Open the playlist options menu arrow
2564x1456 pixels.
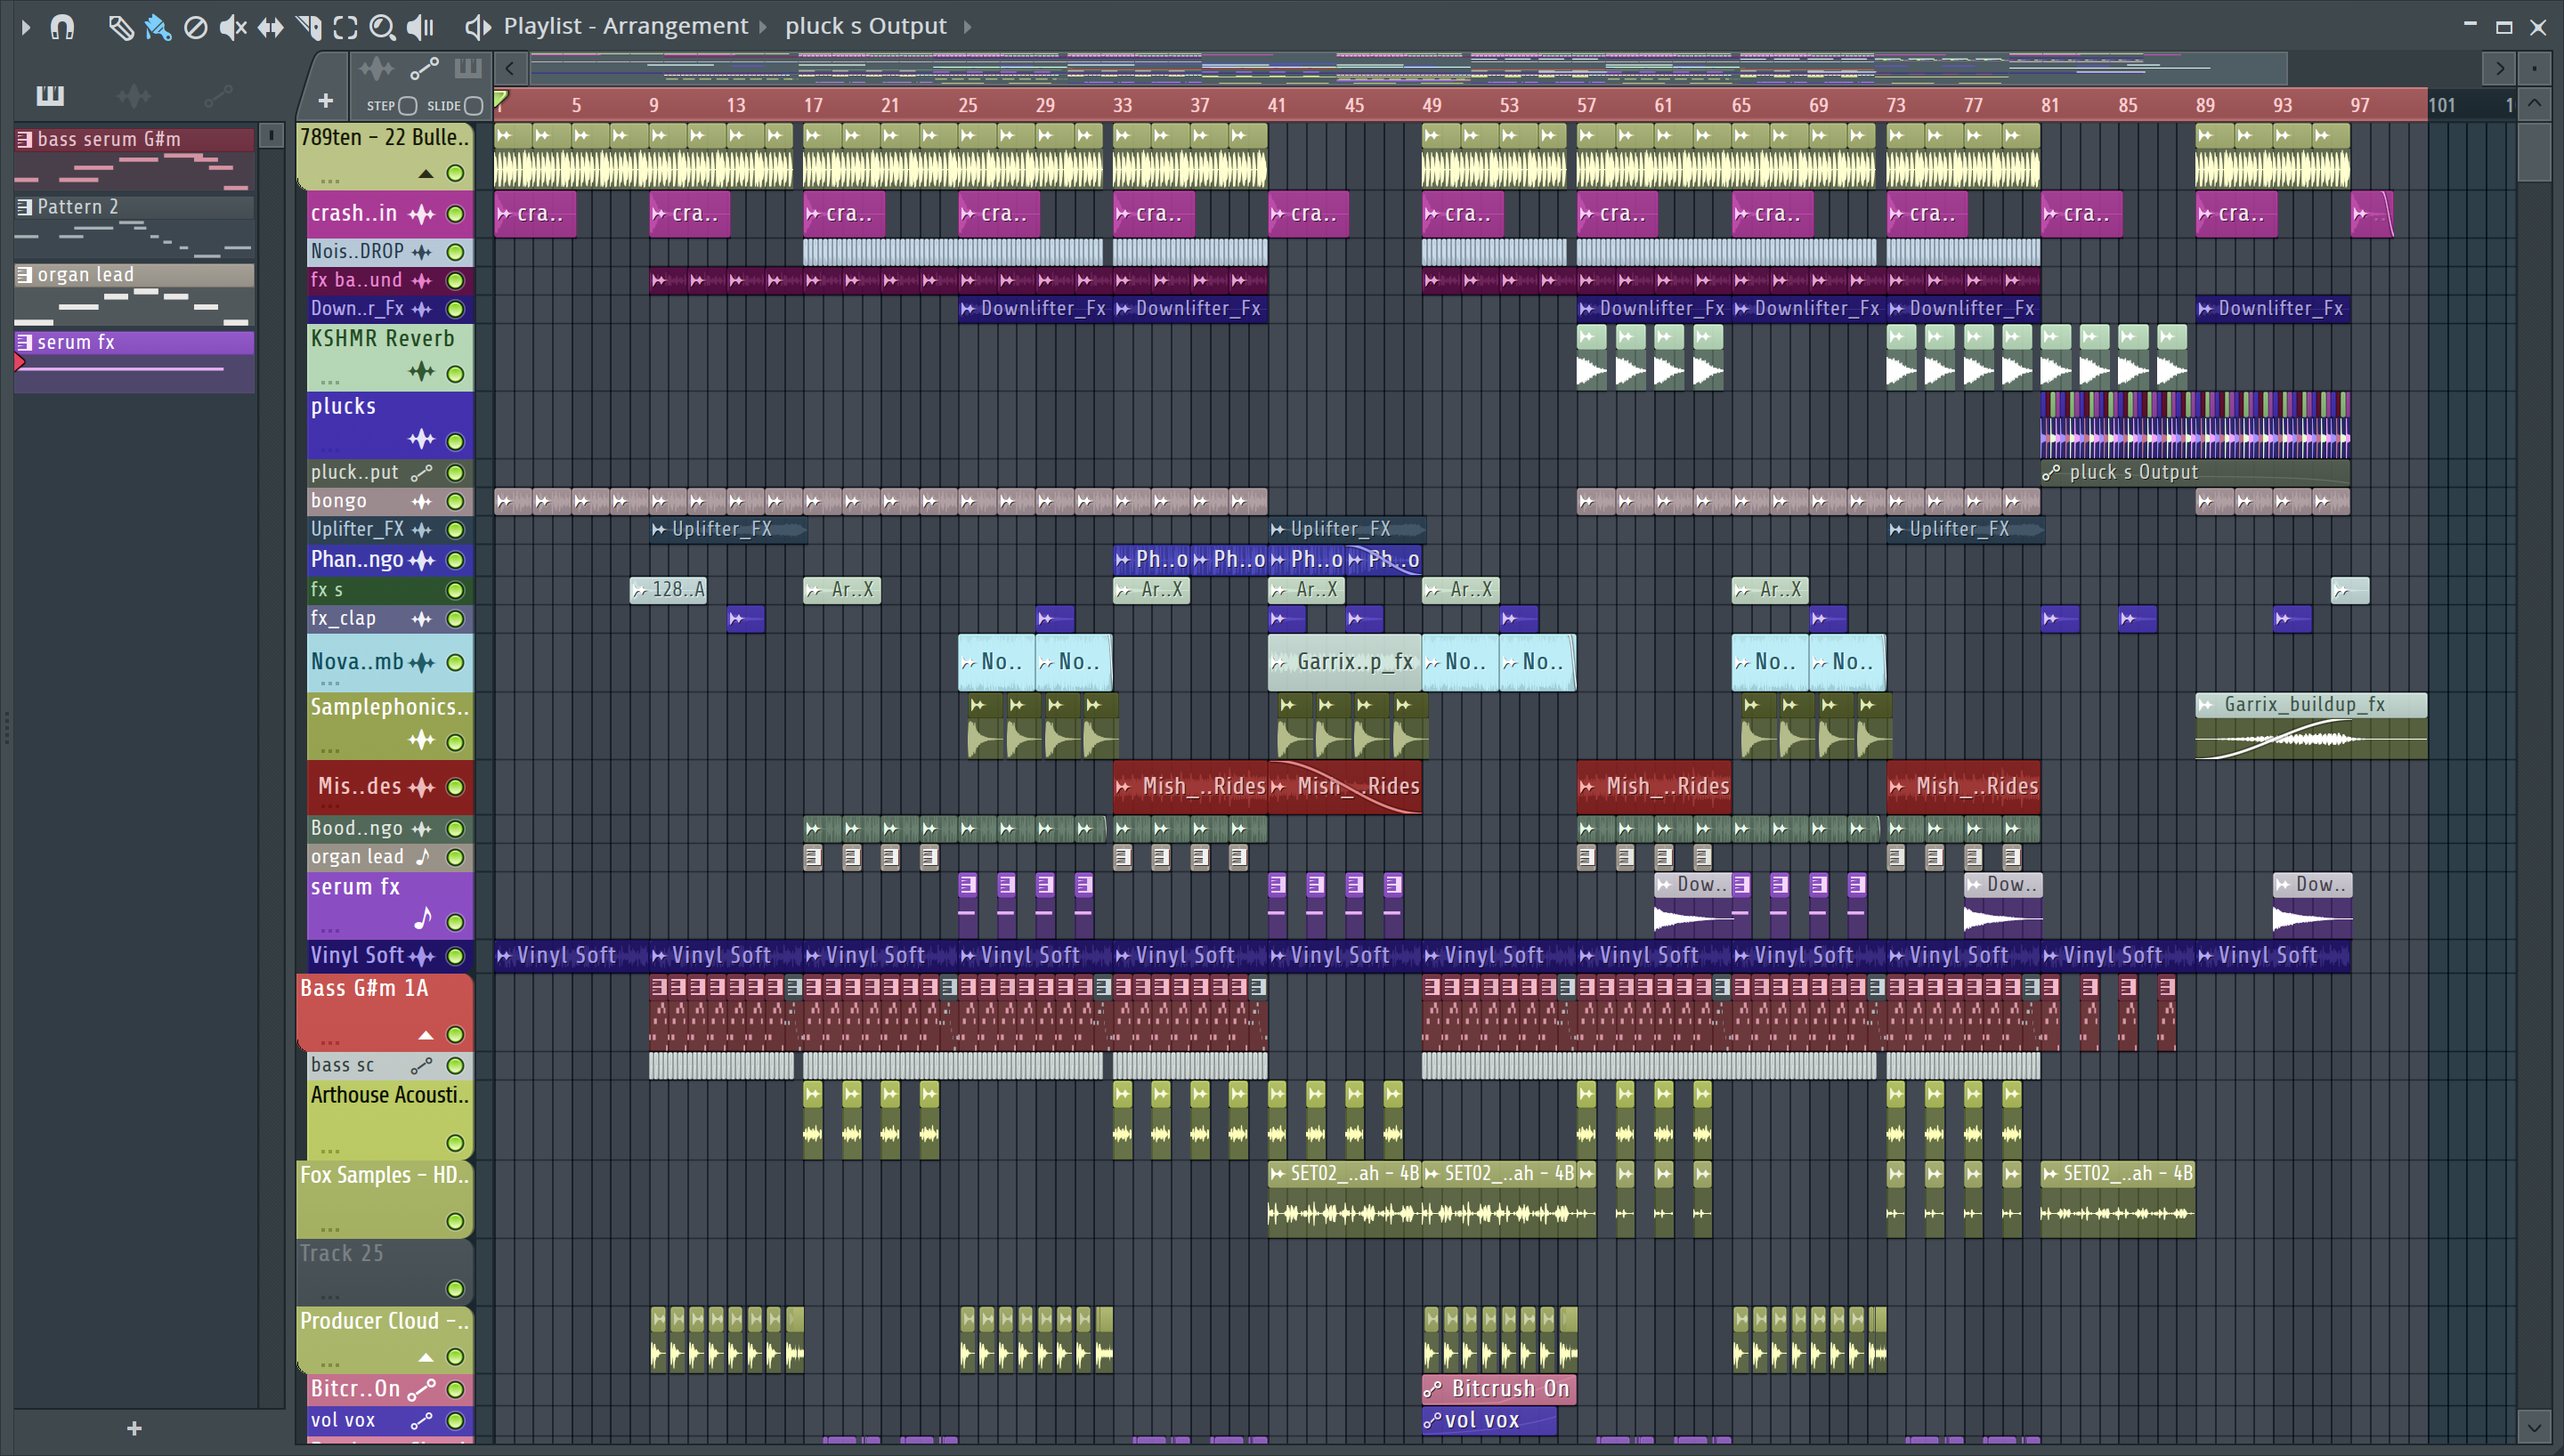pyautogui.click(x=26, y=27)
